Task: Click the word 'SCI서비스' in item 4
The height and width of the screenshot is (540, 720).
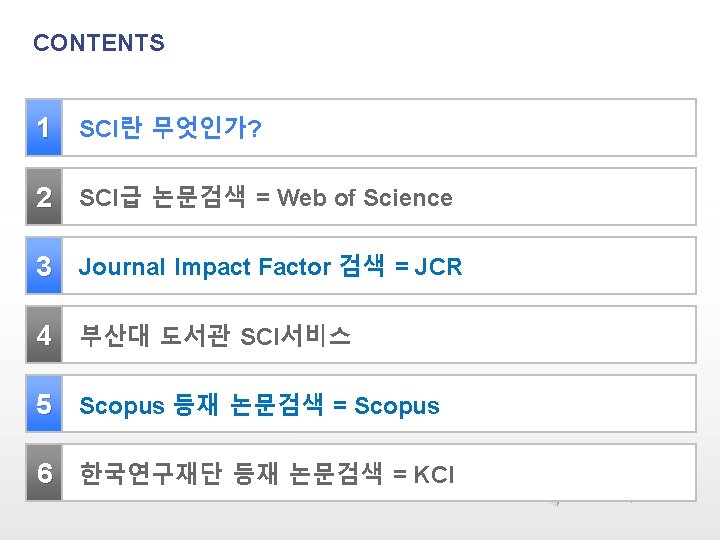Action: coord(296,336)
